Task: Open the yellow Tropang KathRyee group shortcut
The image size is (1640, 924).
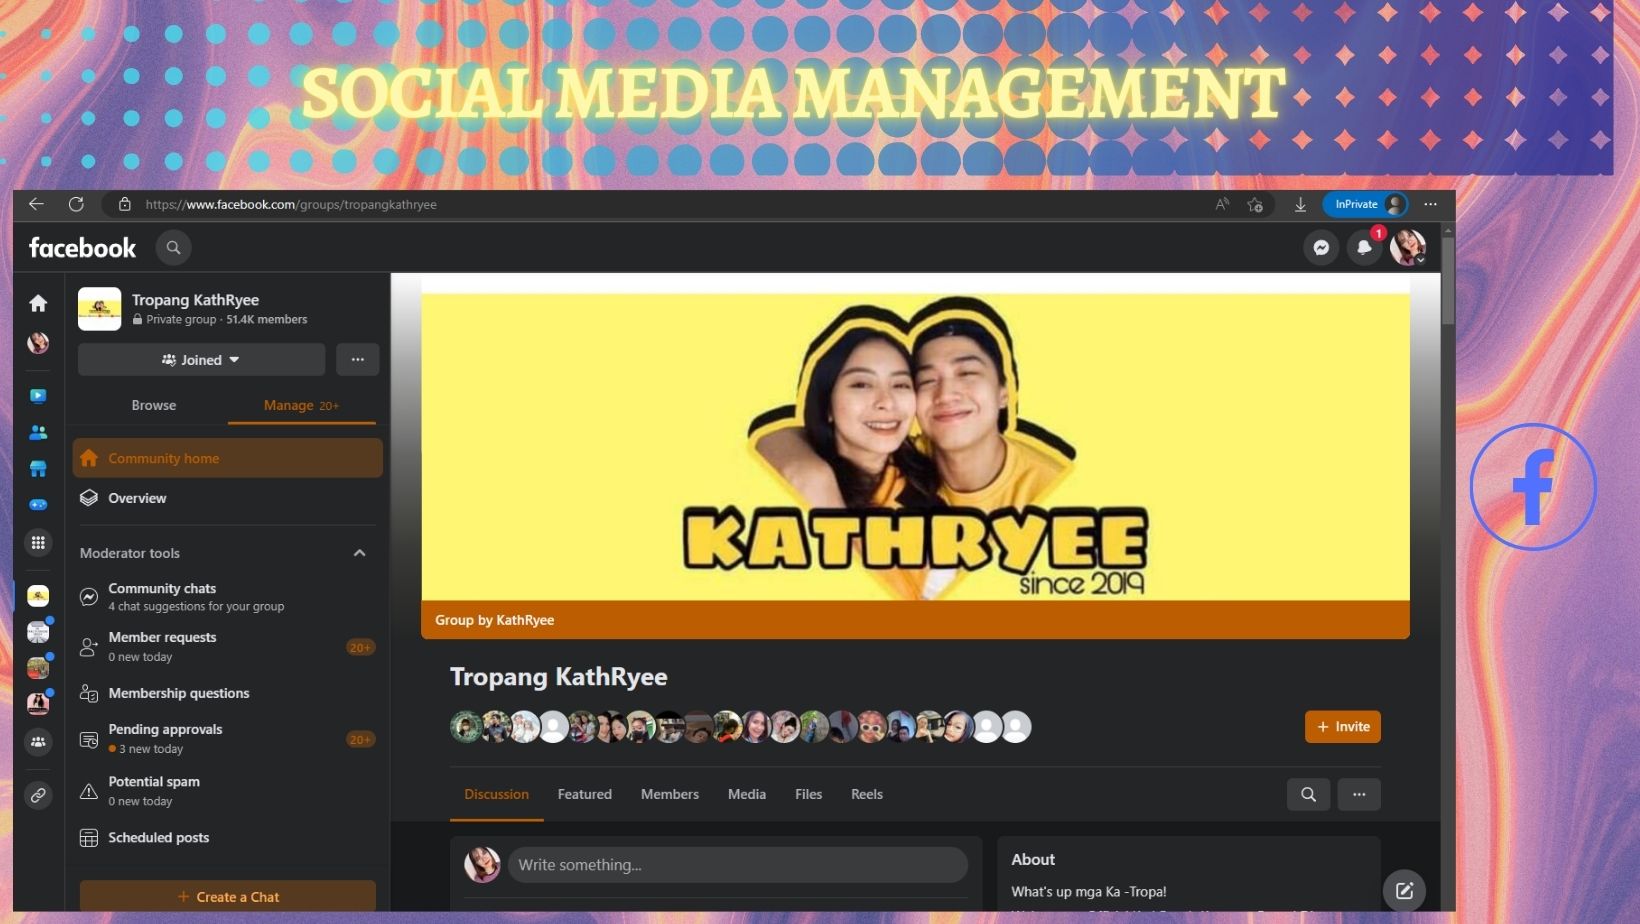Action: tap(38, 597)
